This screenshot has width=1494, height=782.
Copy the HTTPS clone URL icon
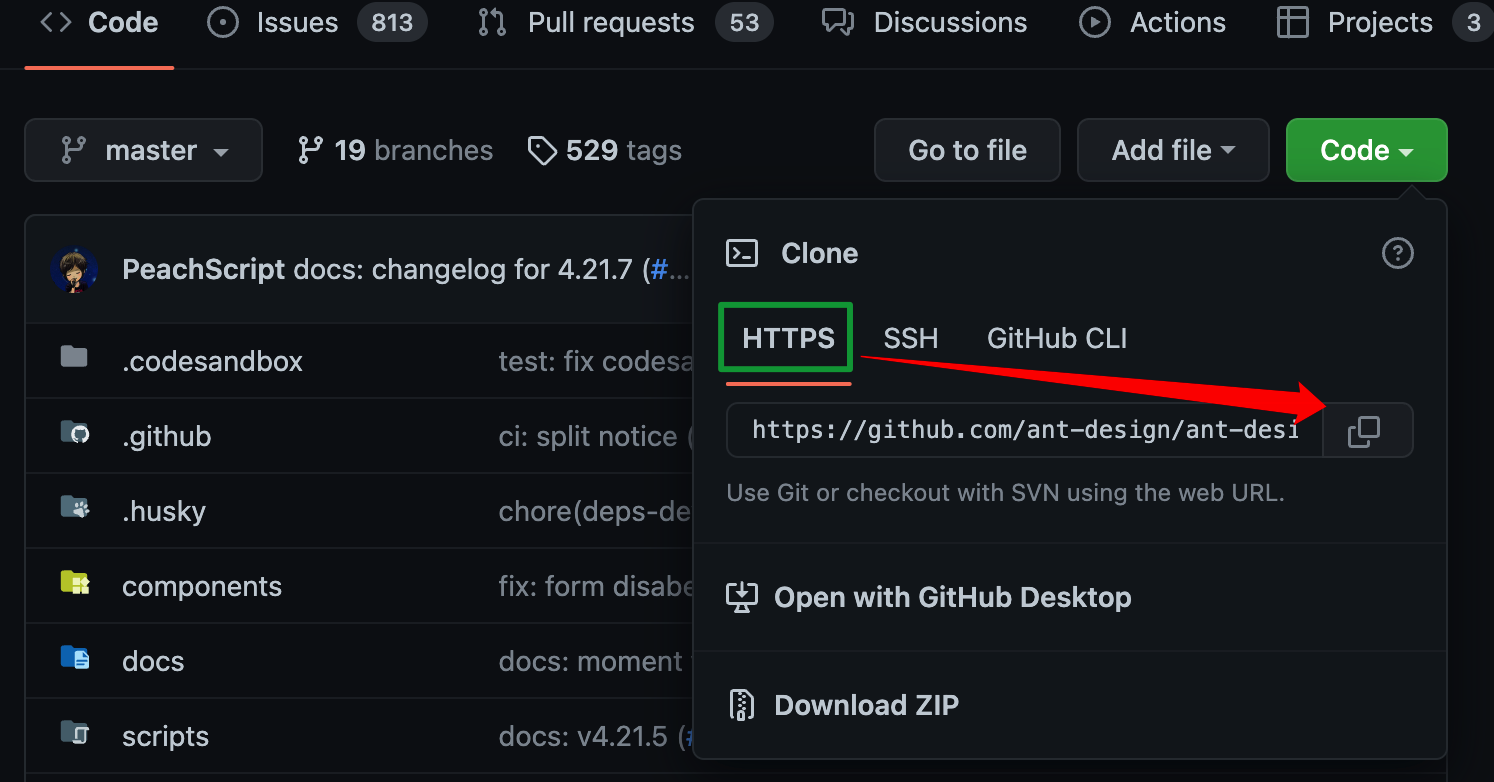coord(1364,431)
